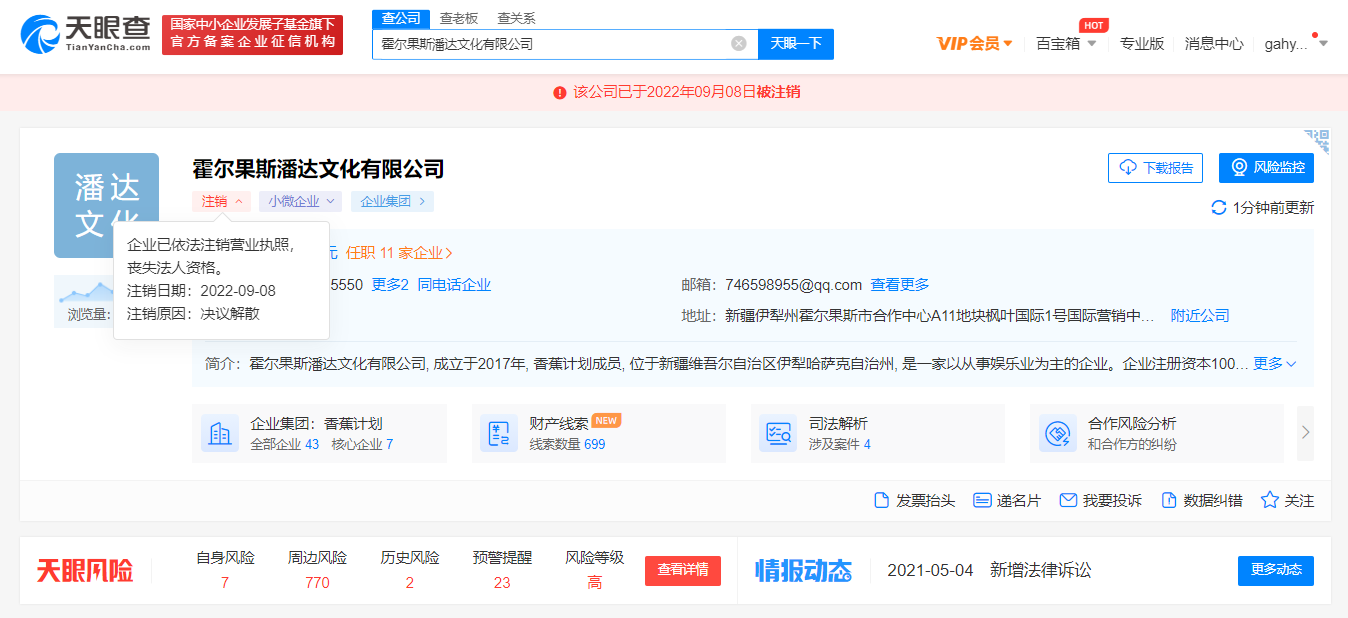
Task: Open the QR code corner icon
Action: 1317,141
